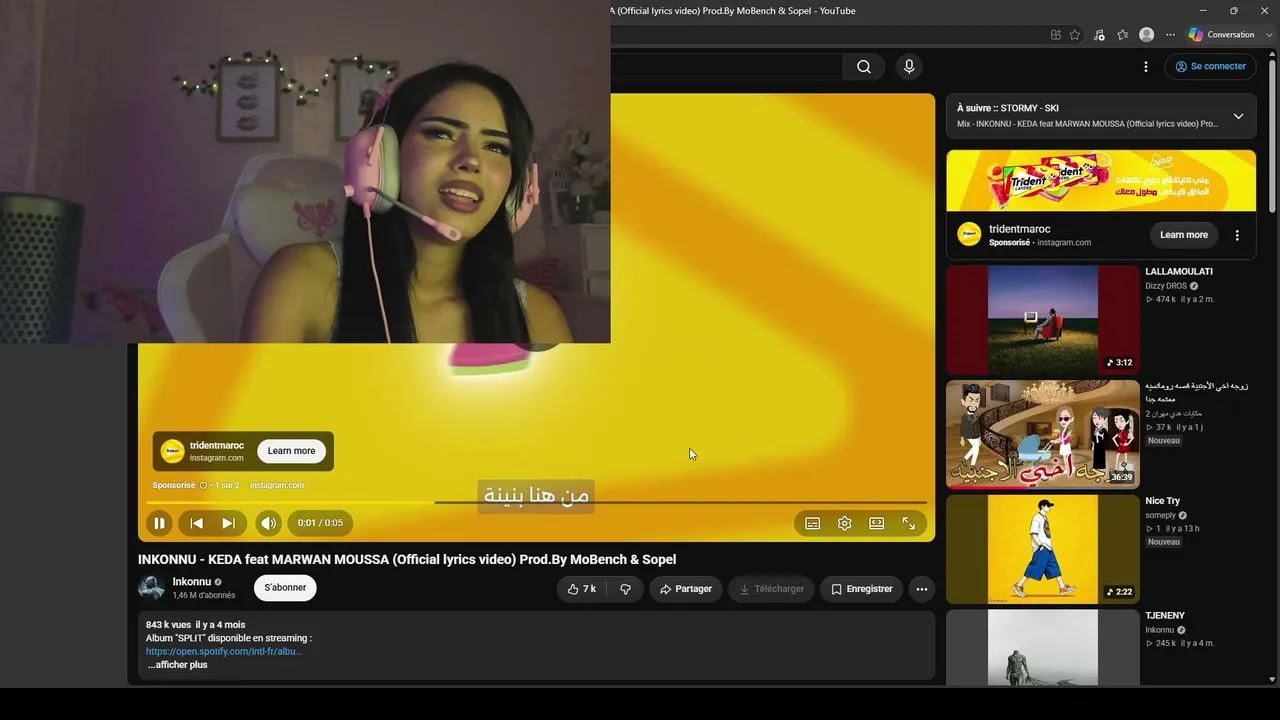Open options menu for the tridentmaroc sidebar ad
The height and width of the screenshot is (720, 1280).
(x=1237, y=235)
